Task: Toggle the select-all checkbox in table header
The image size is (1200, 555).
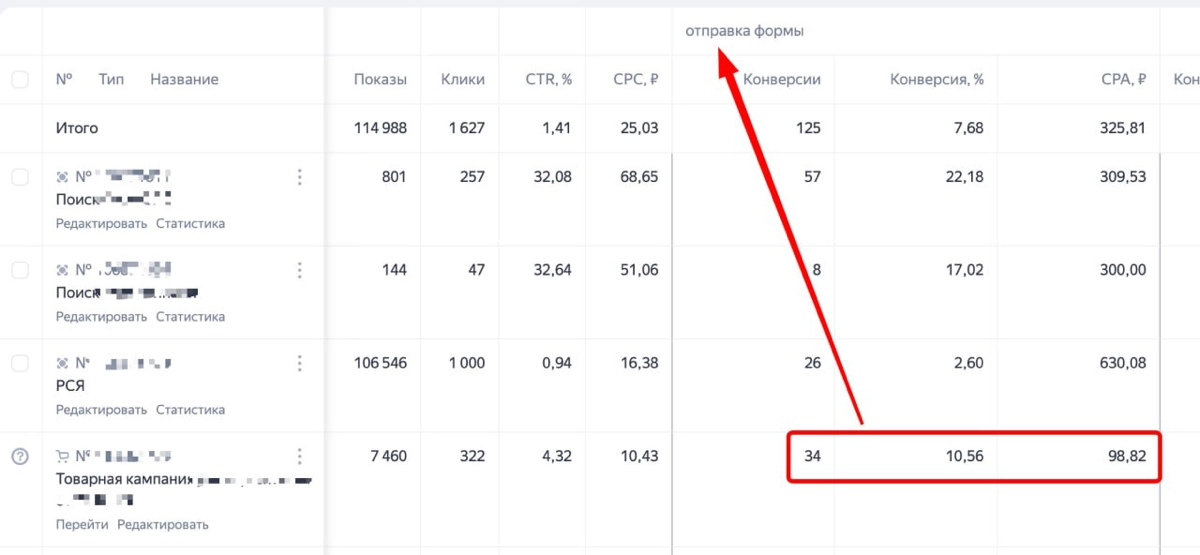Action: (x=20, y=79)
